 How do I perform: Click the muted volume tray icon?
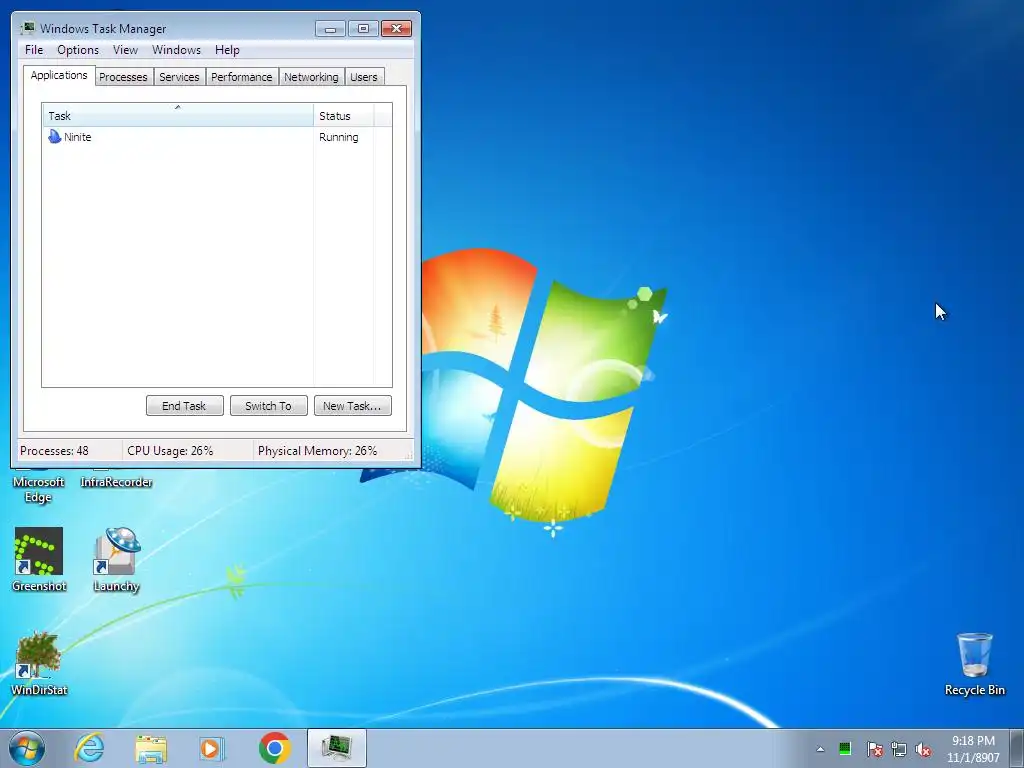(923, 749)
